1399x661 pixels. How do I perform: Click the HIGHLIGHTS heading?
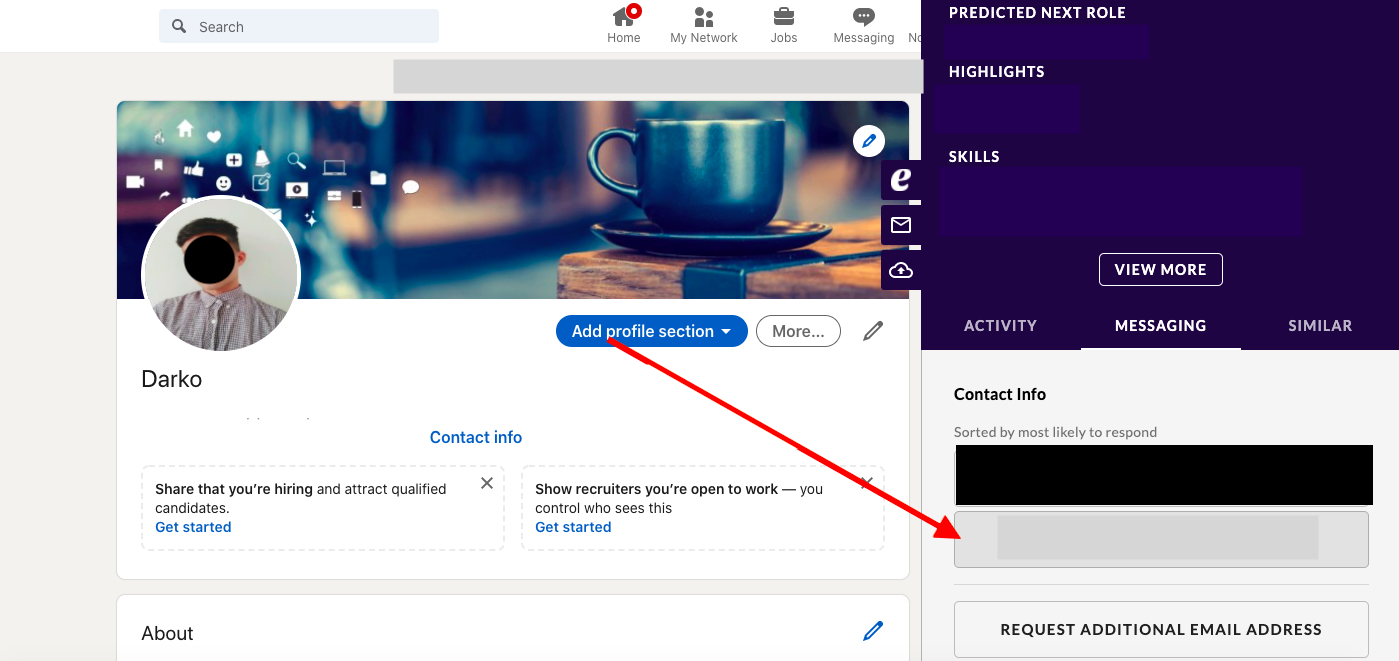tap(996, 72)
